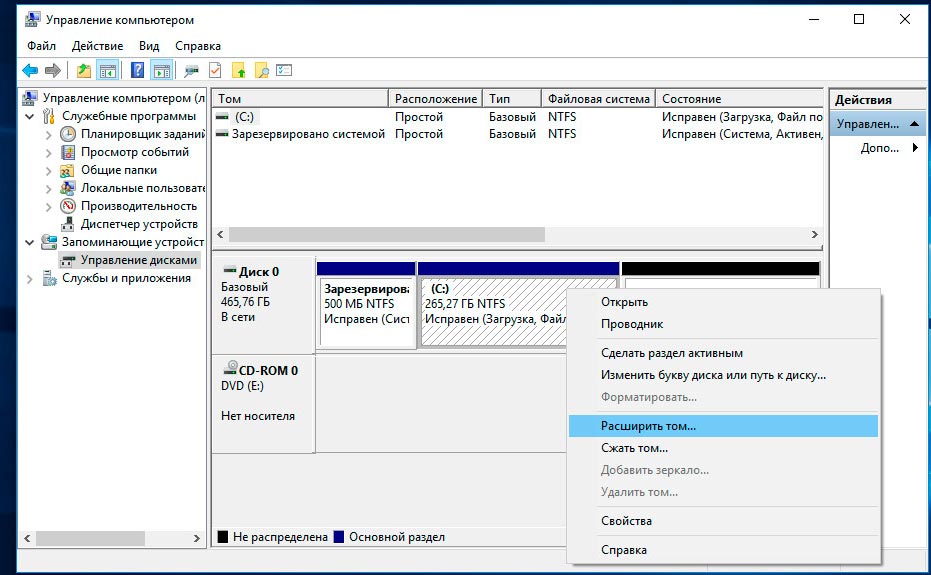931x575 pixels.
Task: Collapse the Служебные программы tree node
Action: 30,116
